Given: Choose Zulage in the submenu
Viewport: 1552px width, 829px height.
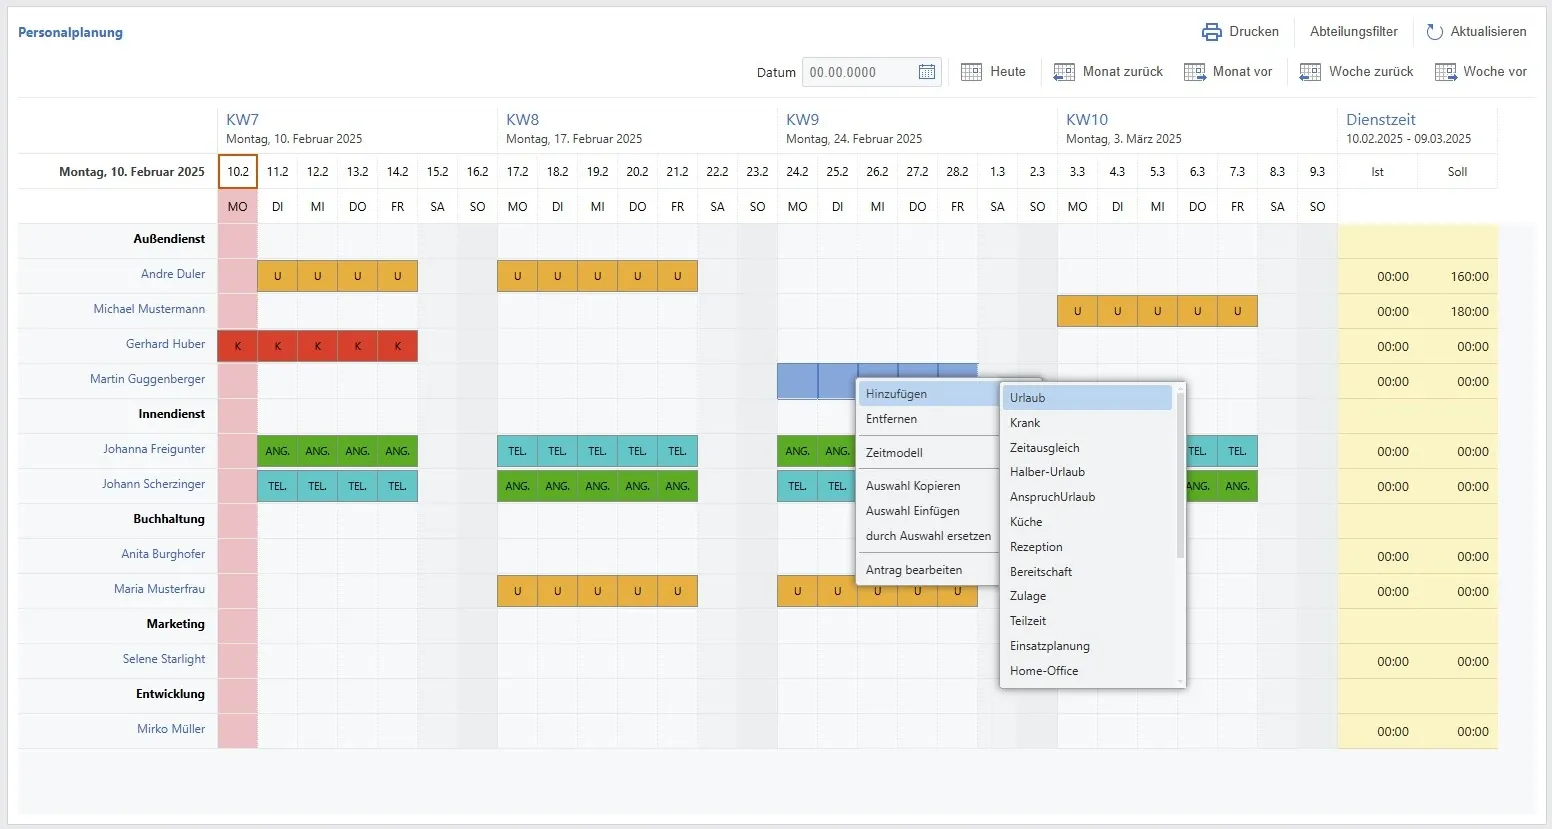Looking at the screenshot, I should click(x=1087, y=596).
